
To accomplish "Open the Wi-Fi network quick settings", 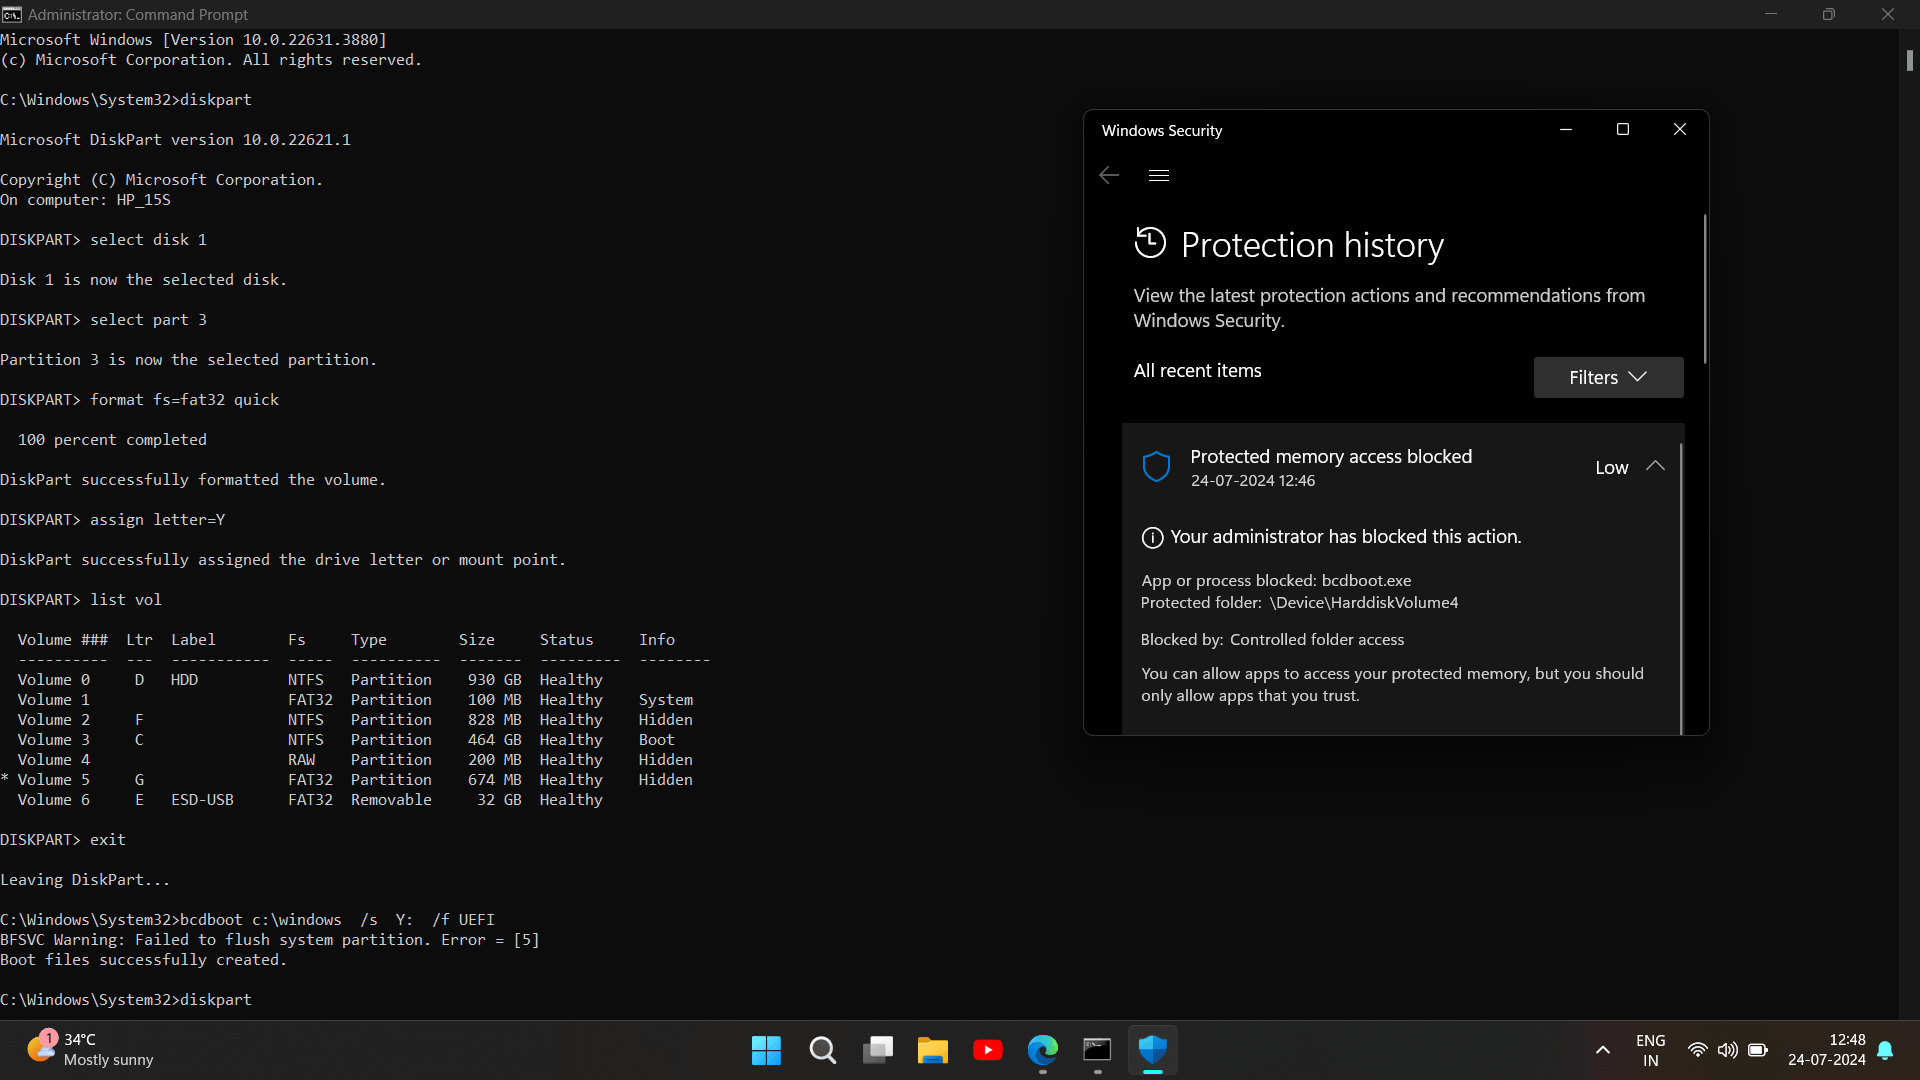I will [x=1697, y=1050].
